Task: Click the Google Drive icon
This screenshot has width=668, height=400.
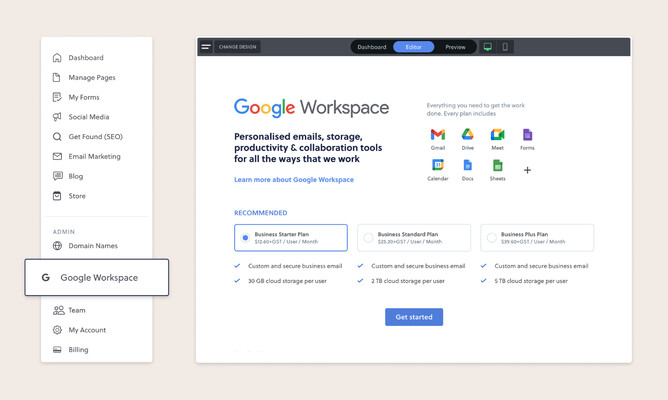Action: (x=467, y=135)
